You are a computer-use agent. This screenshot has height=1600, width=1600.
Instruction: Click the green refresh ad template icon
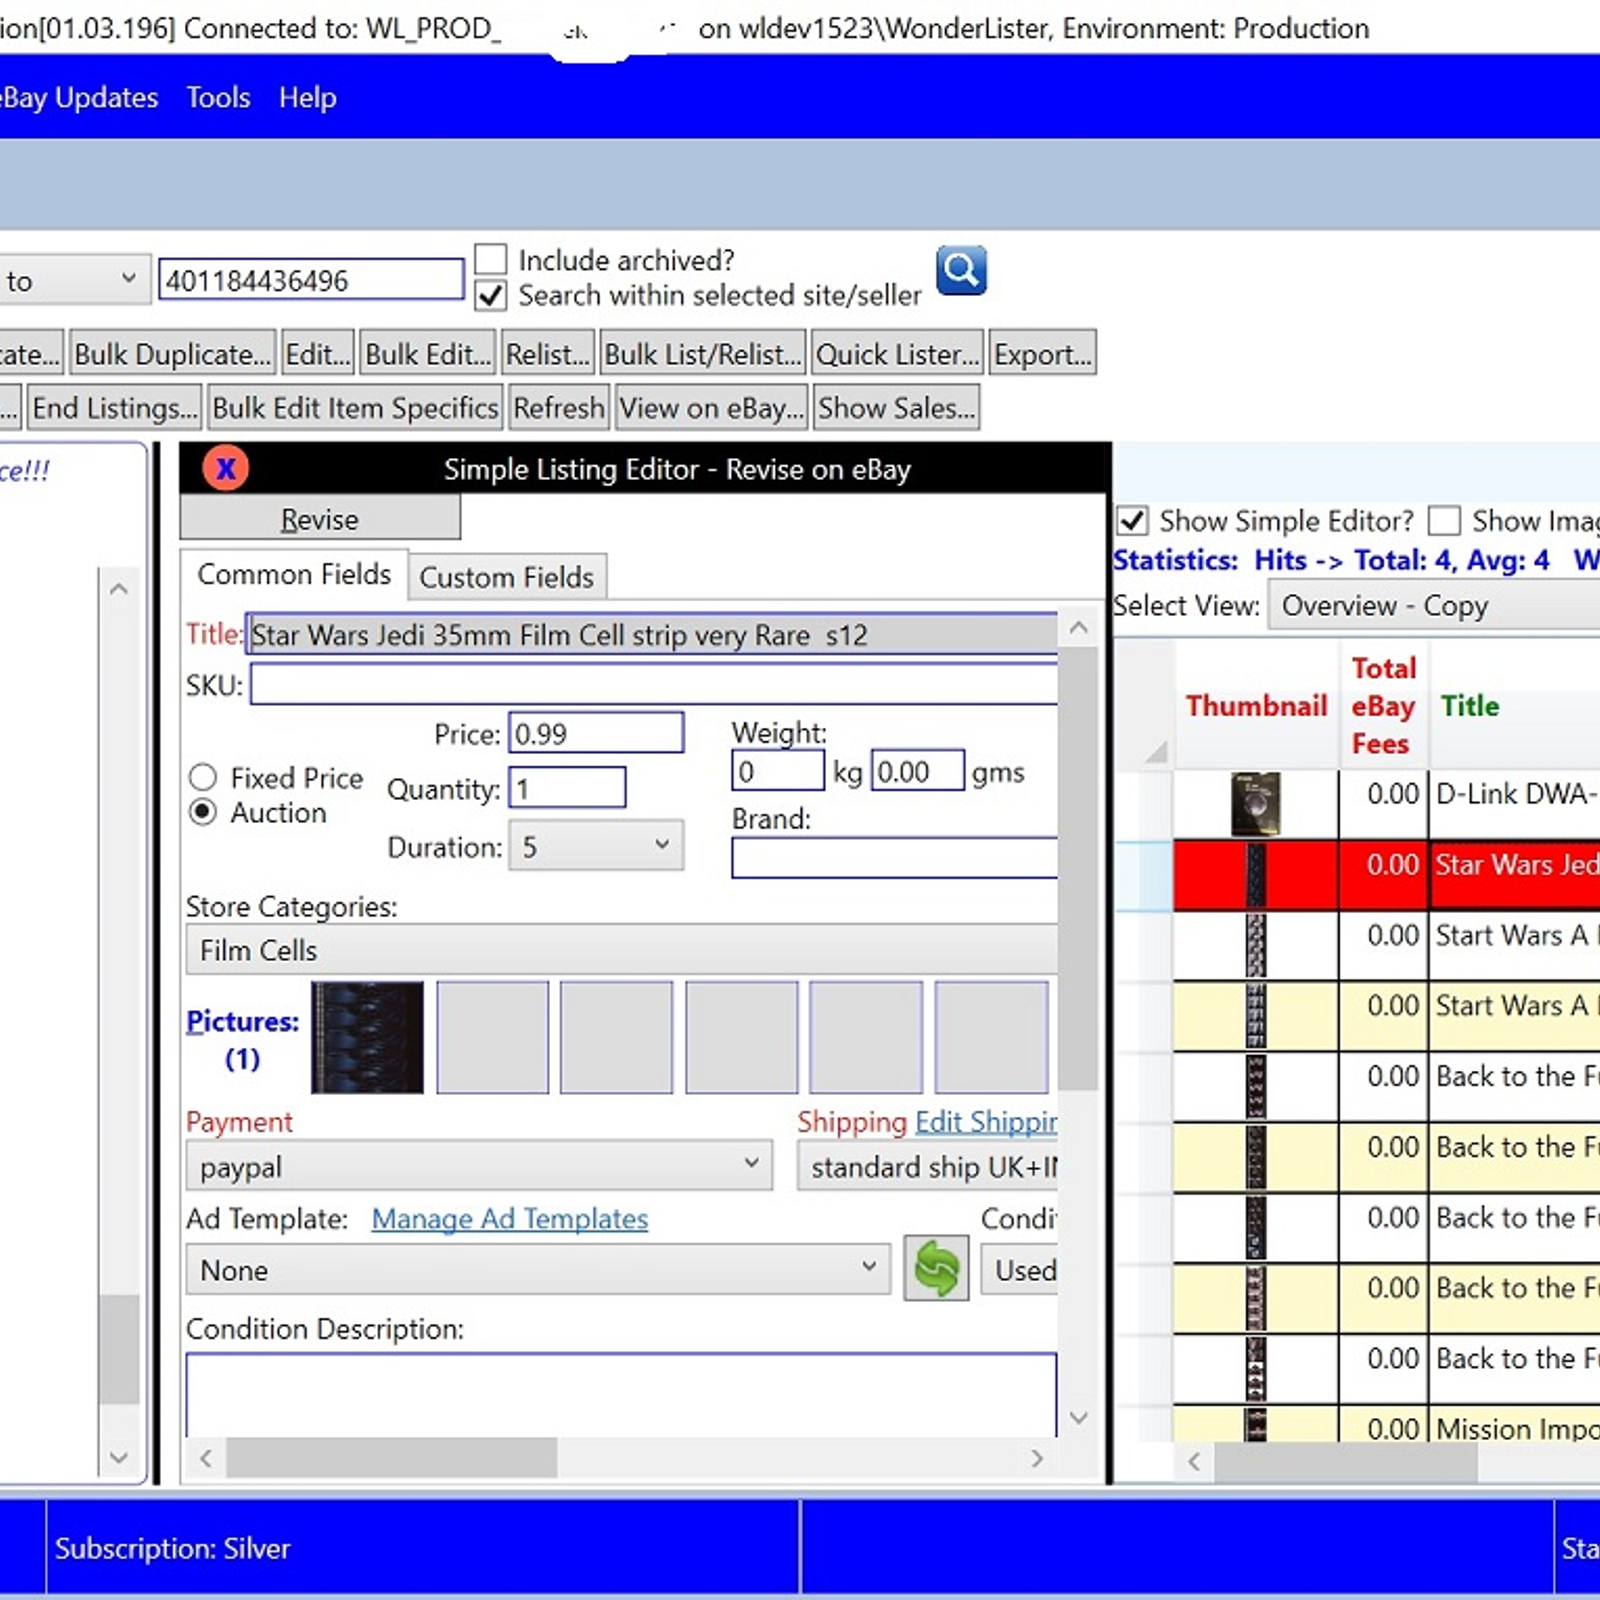[936, 1268]
